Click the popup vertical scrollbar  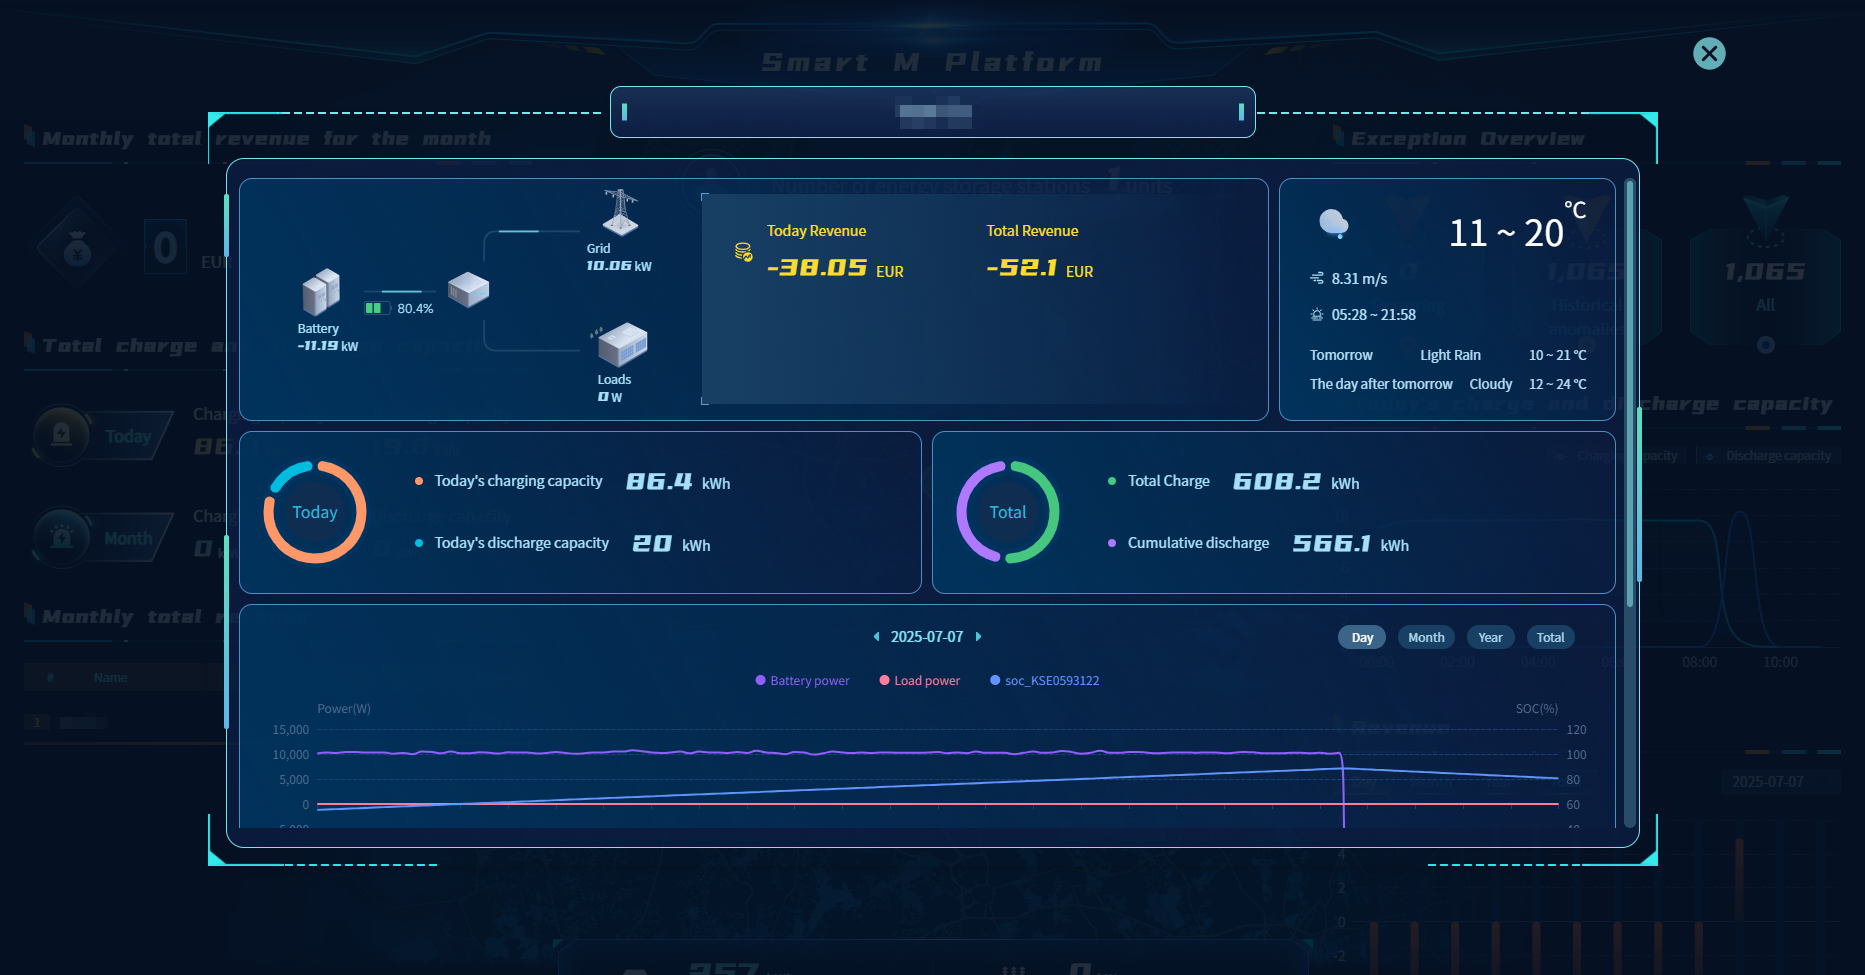click(x=1629, y=400)
